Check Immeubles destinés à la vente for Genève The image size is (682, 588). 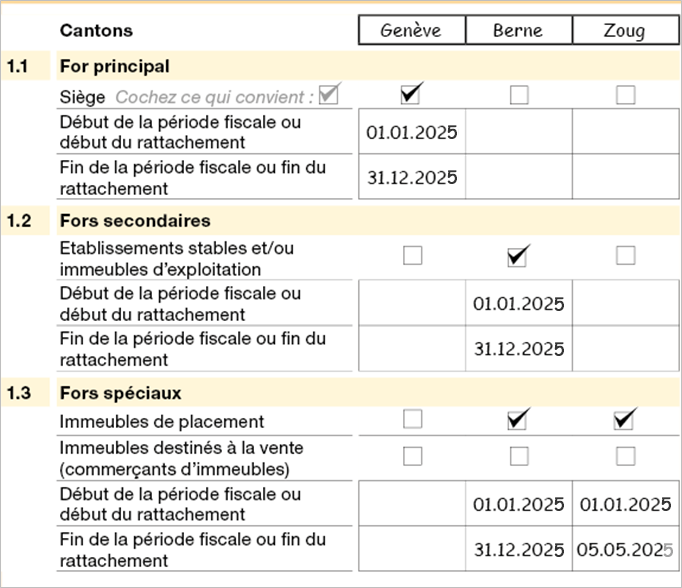[x=412, y=456]
